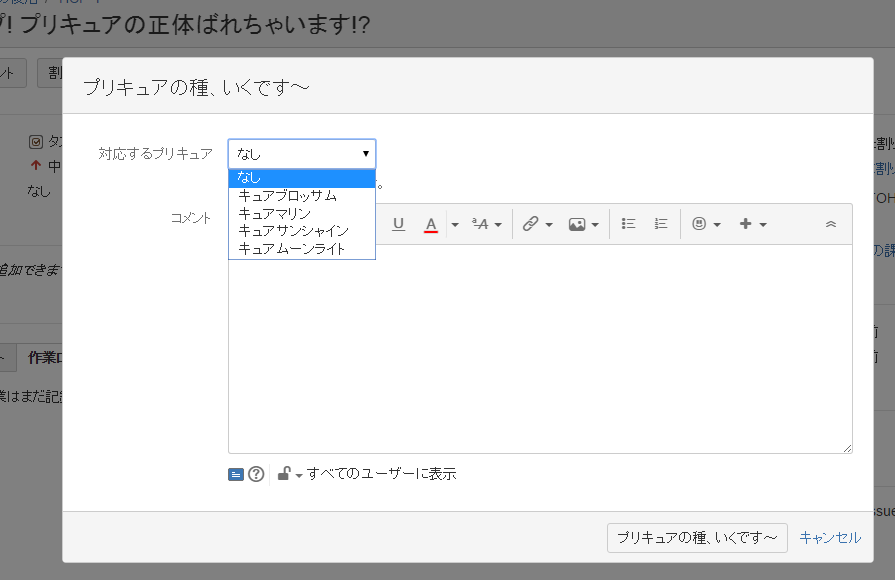Click the plus icon for more formatting options
Viewport: 895px width, 580px height.
click(x=748, y=223)
